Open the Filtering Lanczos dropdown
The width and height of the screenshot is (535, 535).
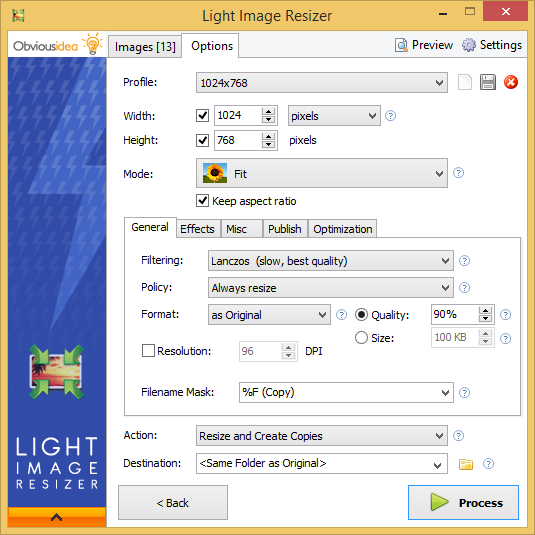(331, 261)
